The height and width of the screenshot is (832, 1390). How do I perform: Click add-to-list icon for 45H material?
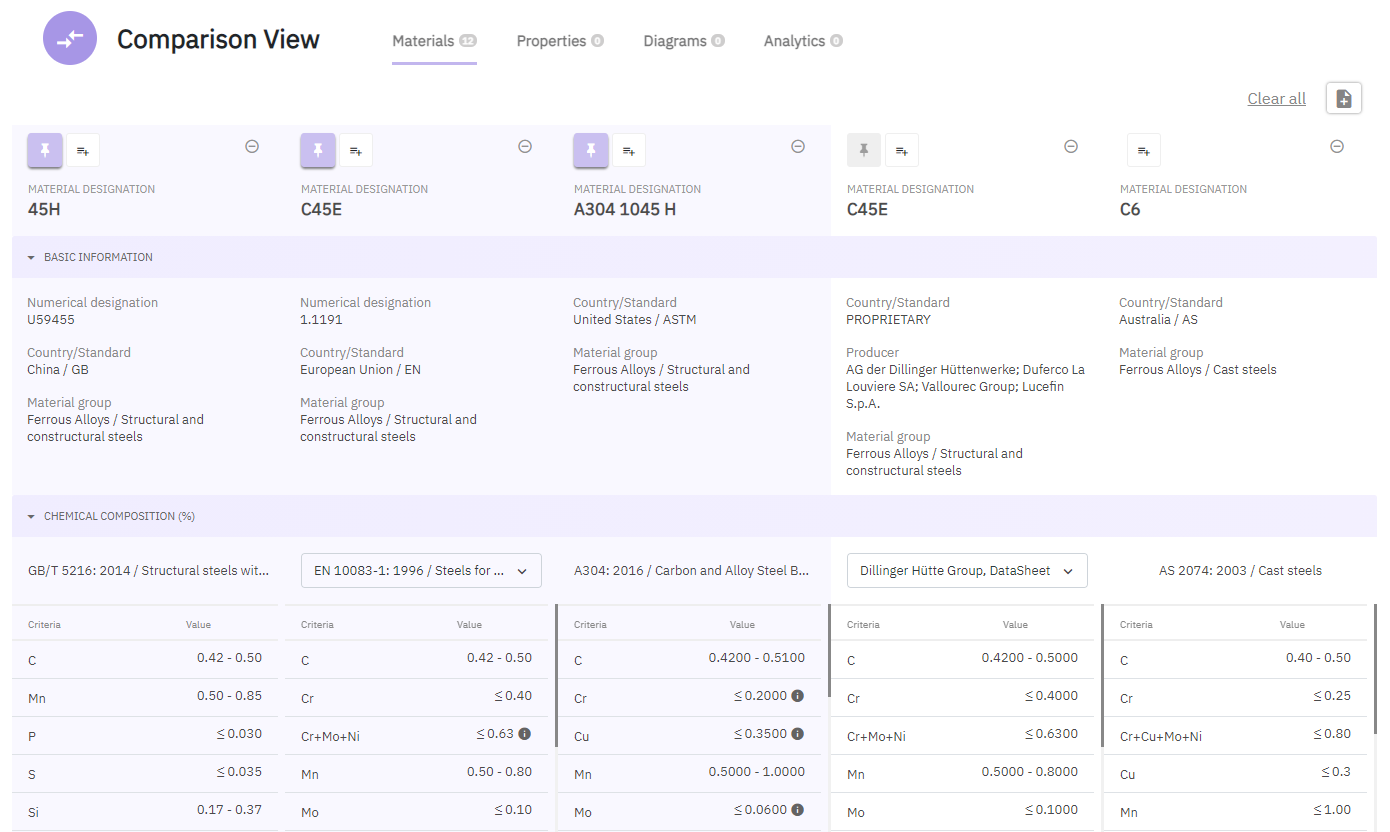coord(83,150)
